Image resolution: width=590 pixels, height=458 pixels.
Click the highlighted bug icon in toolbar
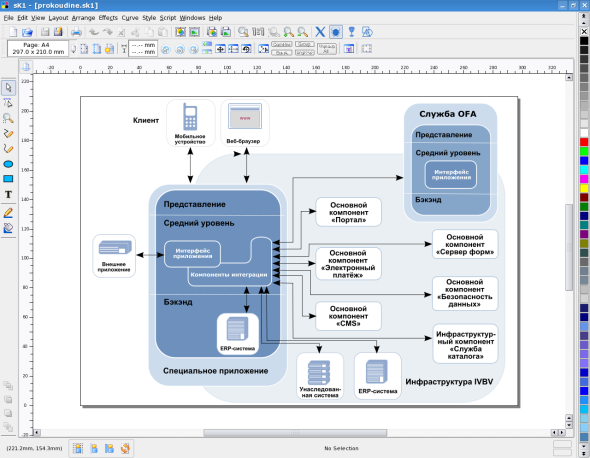[x=336, y=32]
